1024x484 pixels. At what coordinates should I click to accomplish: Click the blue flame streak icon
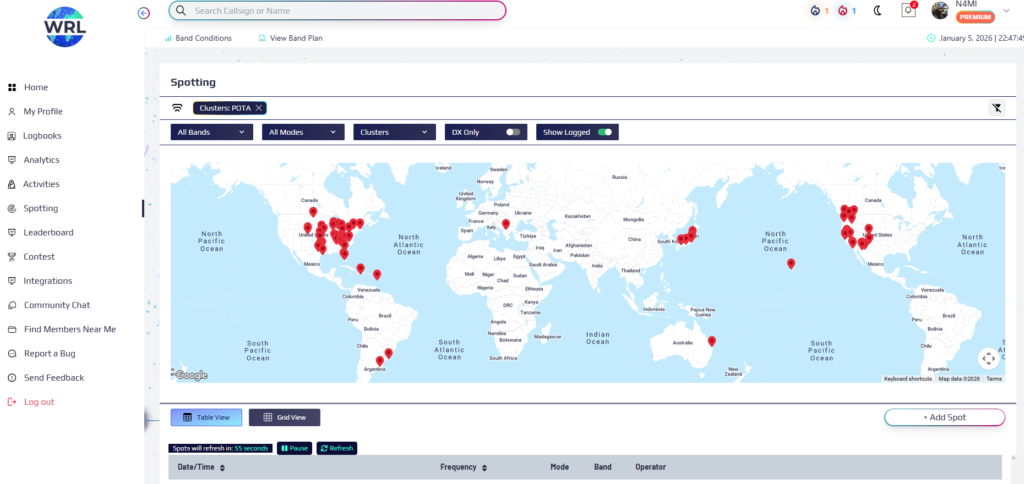coord(816,11)
